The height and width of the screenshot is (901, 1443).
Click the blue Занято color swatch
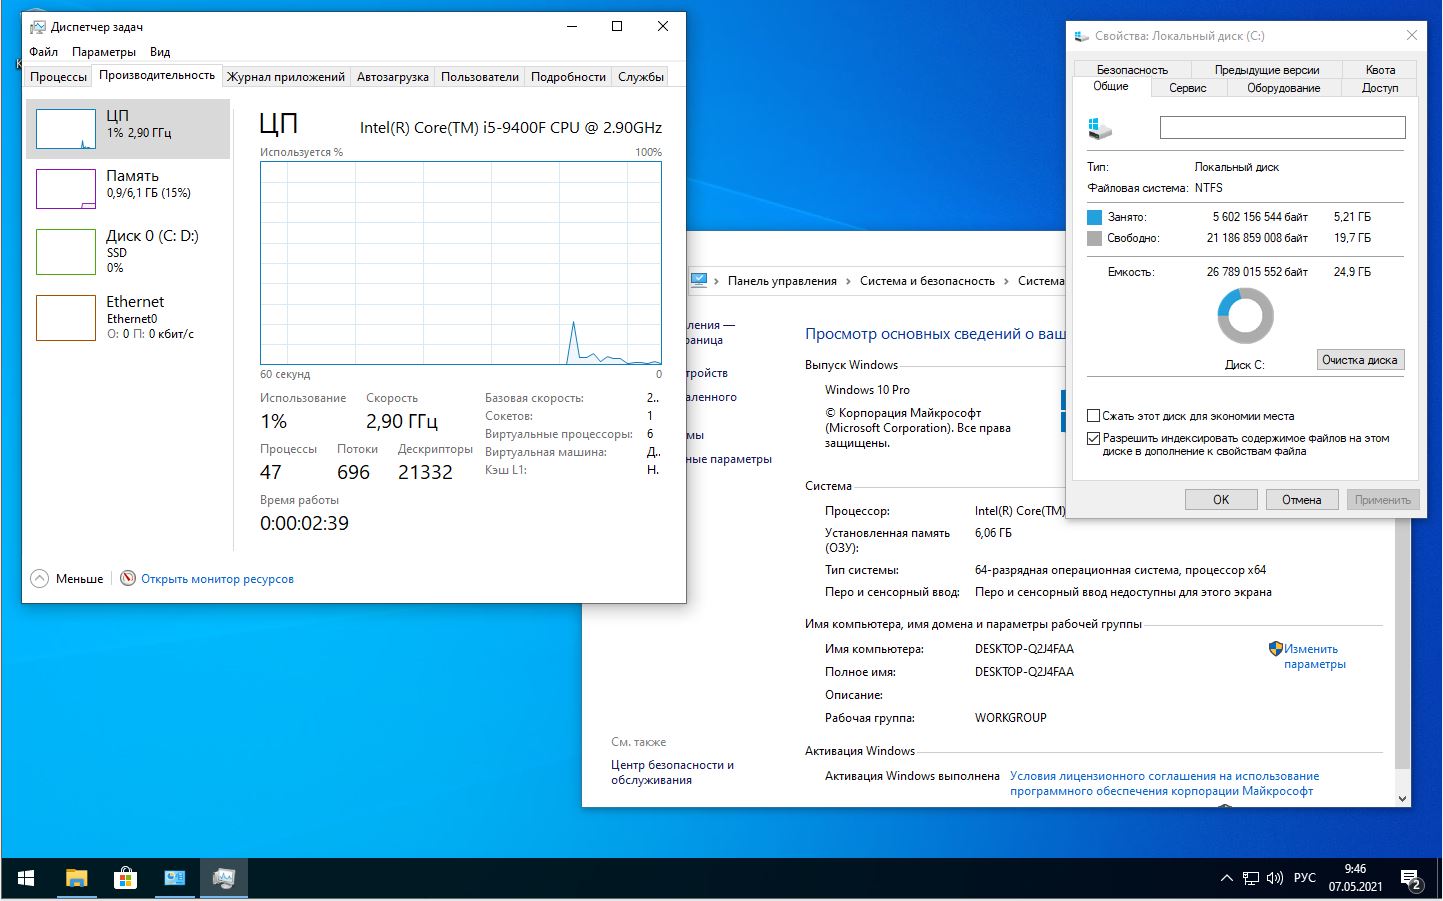(x=1094, y=217)
